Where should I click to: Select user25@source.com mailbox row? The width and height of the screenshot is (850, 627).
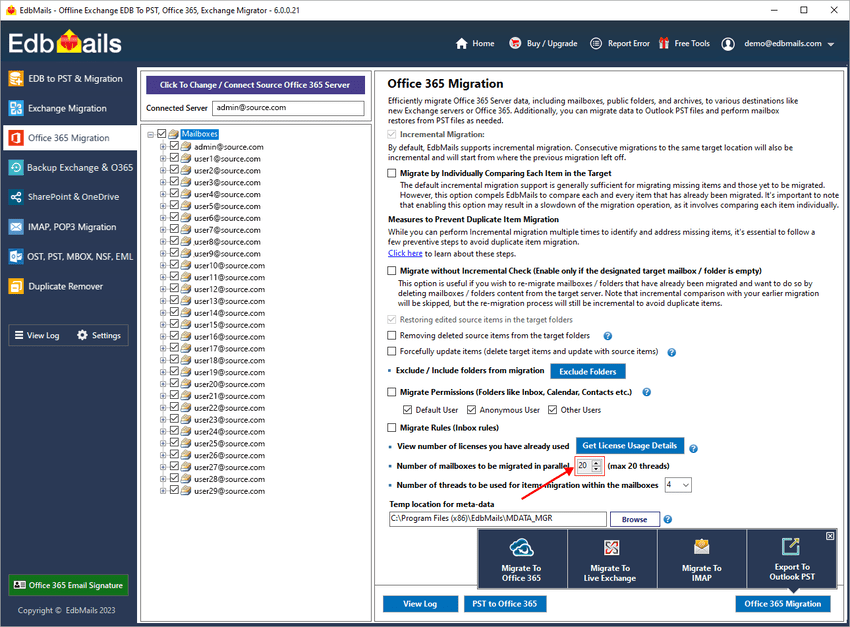click(x=229, y=444)
